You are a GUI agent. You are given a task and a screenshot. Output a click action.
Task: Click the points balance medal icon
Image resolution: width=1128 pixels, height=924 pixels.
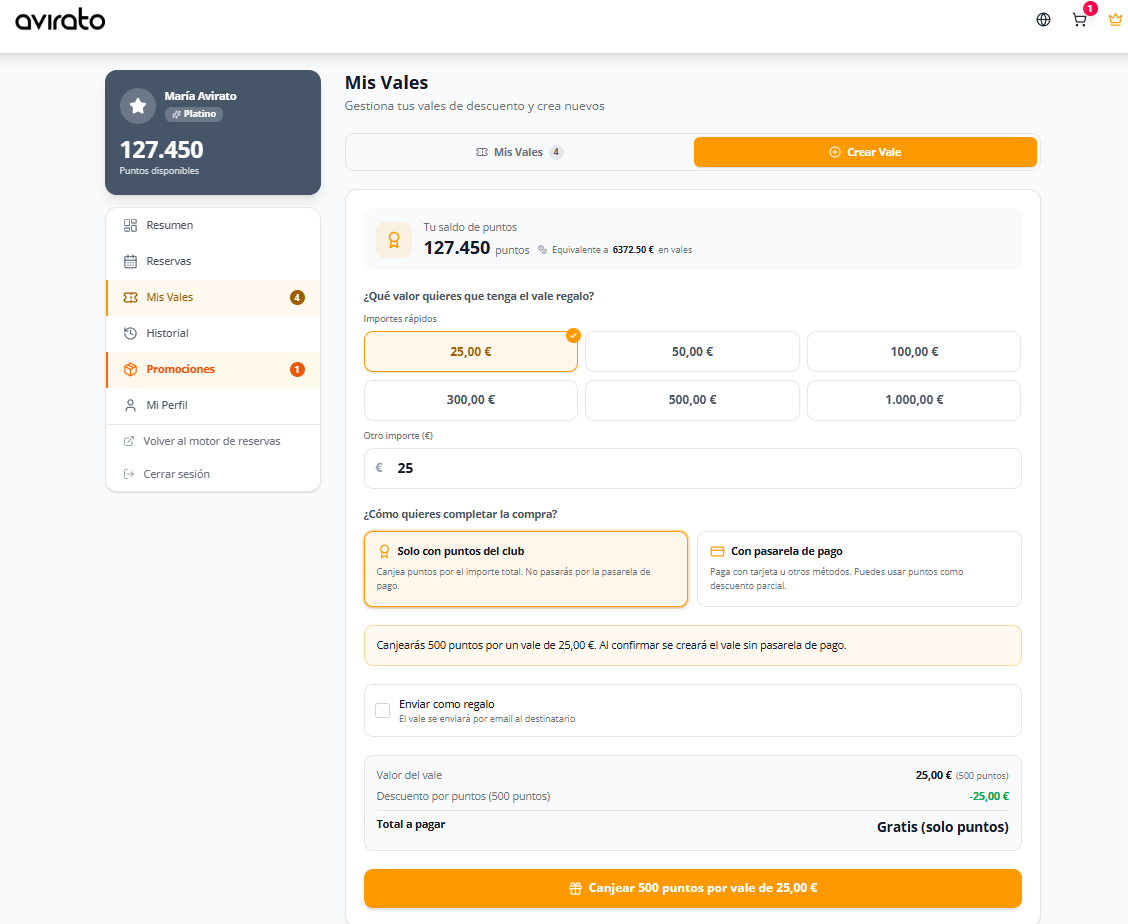394,240
